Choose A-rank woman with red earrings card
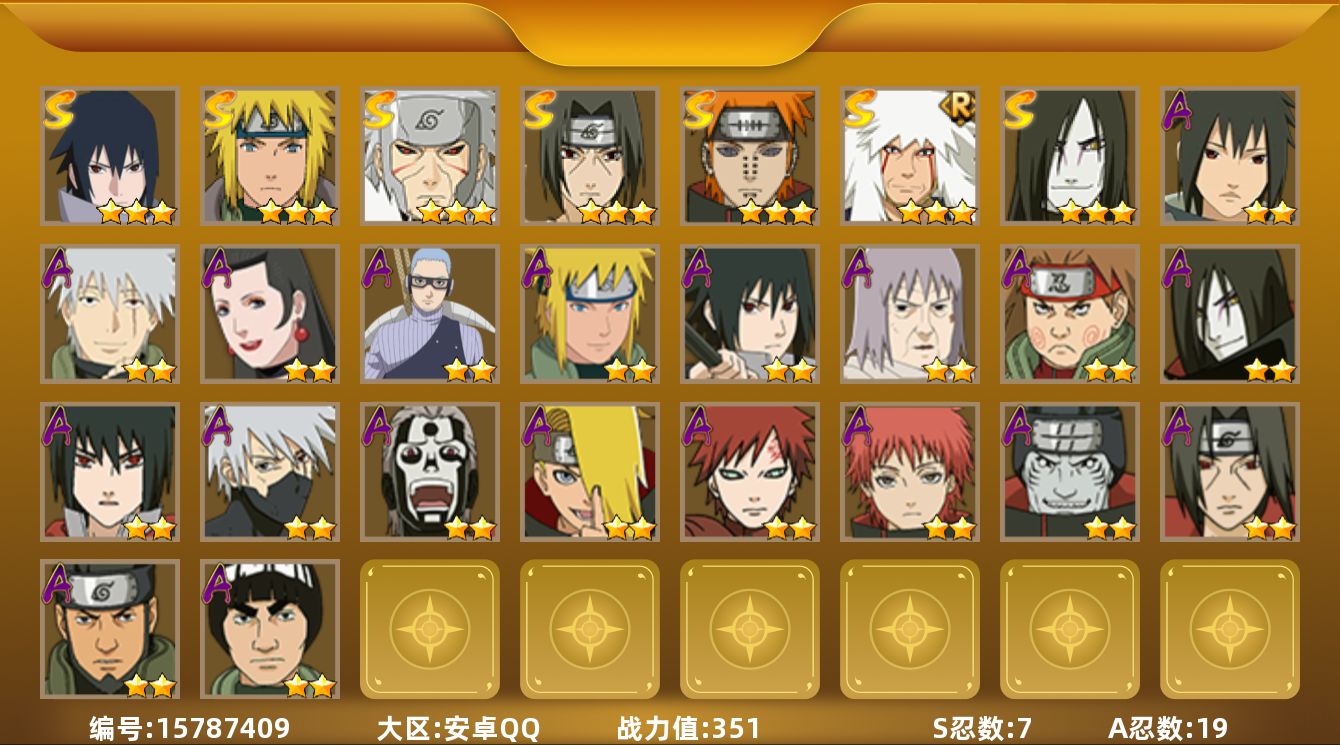Viewport: 1340px width, 745px height. [x=270, y=314]
